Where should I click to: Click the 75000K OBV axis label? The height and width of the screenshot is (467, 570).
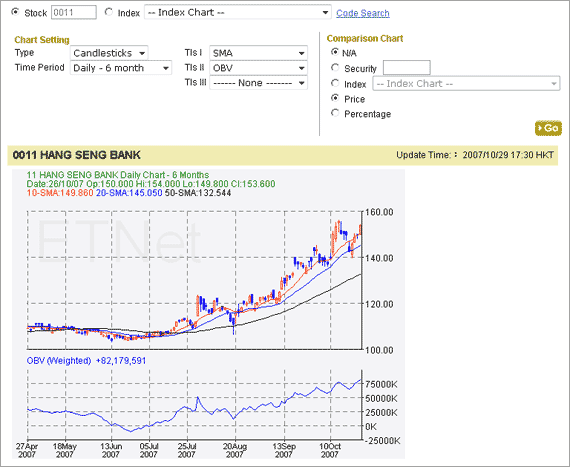tap(381, 385)
